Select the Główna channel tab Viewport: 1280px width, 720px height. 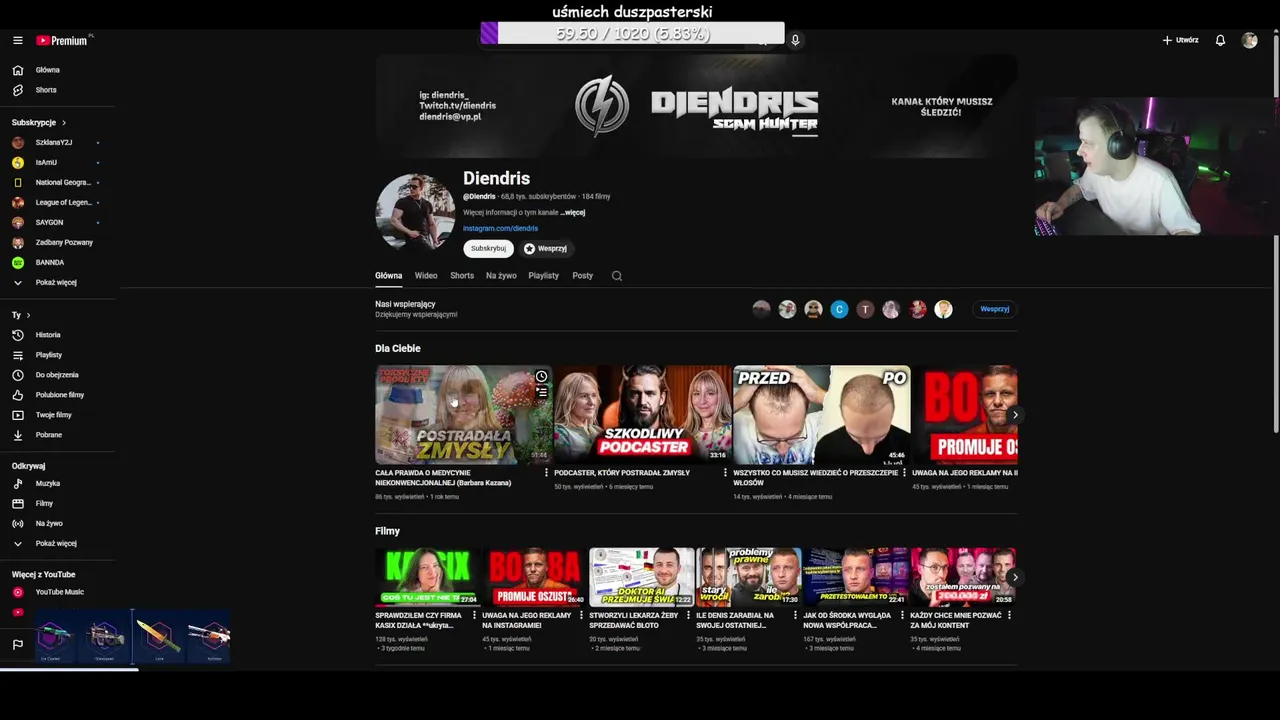point(388,276)
